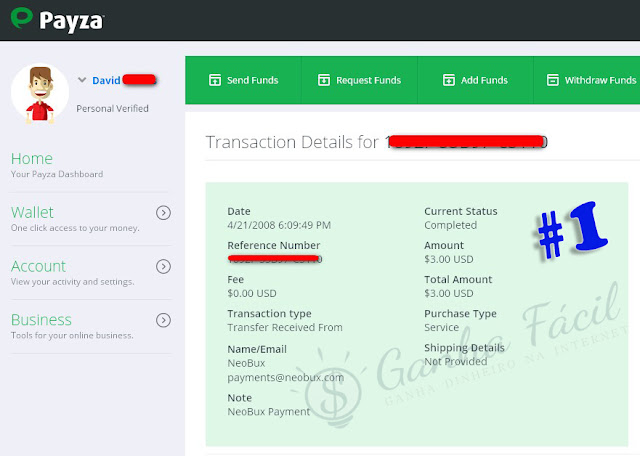Click 'Tools for your online business' text
Screen dimensions: 640x456
[x=72, y=336]
